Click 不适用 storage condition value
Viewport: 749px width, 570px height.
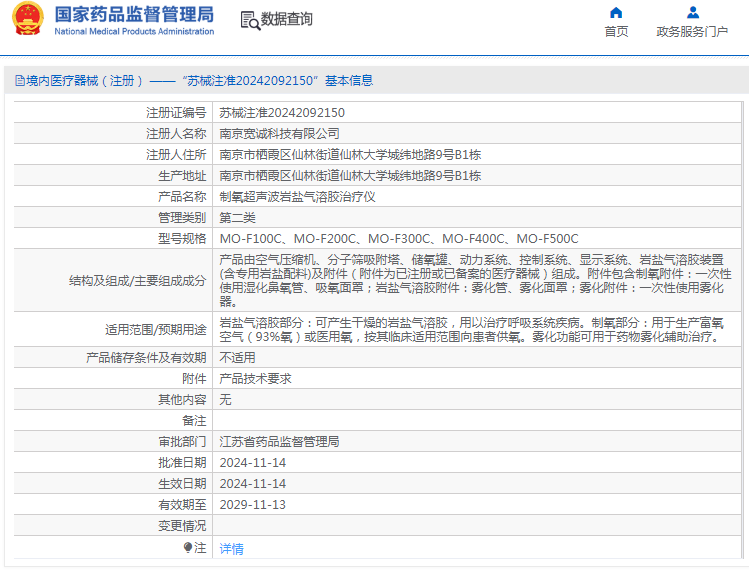[x=237, y=358]
